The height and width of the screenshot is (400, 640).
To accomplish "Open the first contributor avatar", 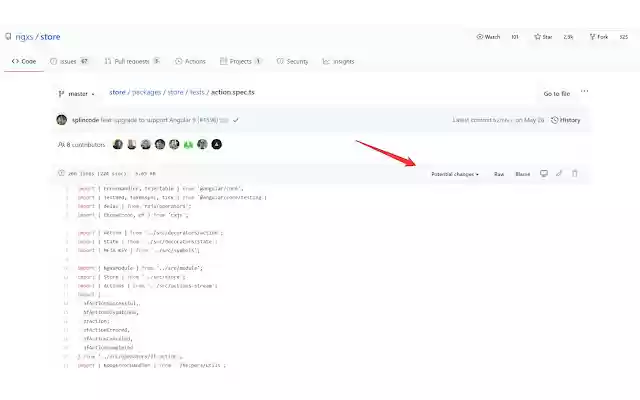I will click(x=118, y=144).
